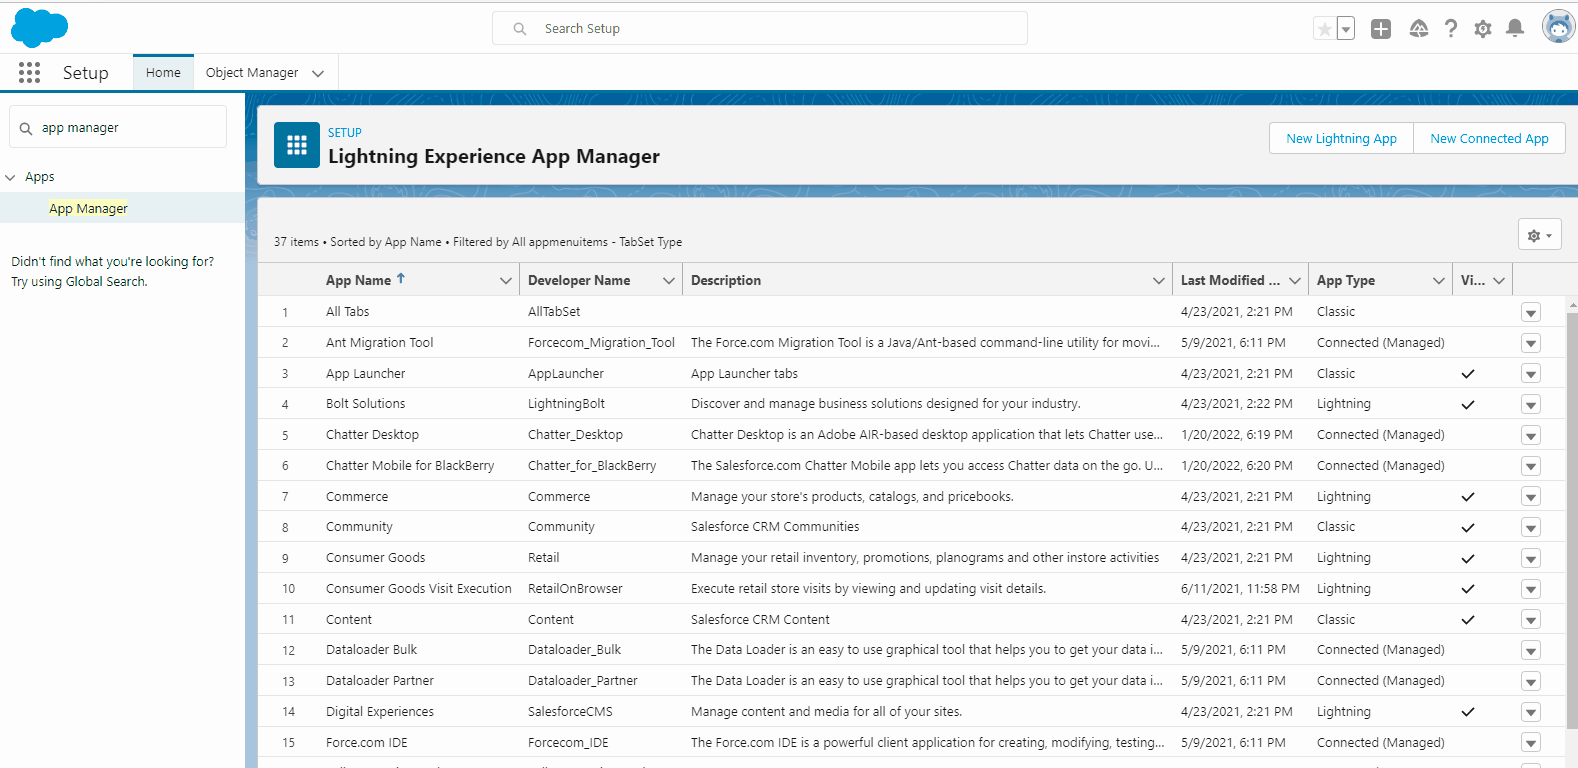Screen dimensions: 1578x768
Task: Click the visible checkmark for Community row
Action: click(x=1468, y=528)
